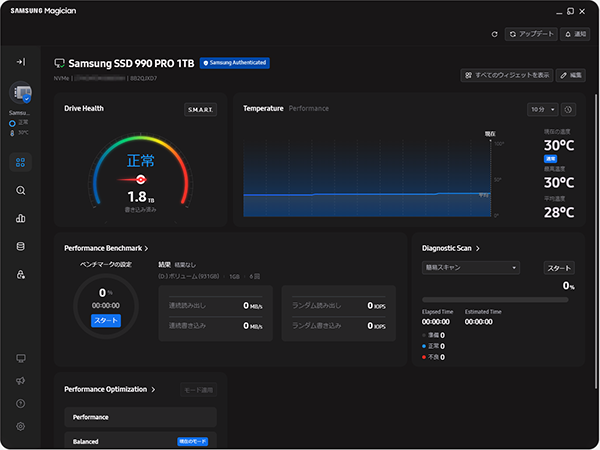This screenshot has height=450, width=600.
Task: Open the 簡易スキャン scan type dropdown
Action: click(x=471, y=267)
